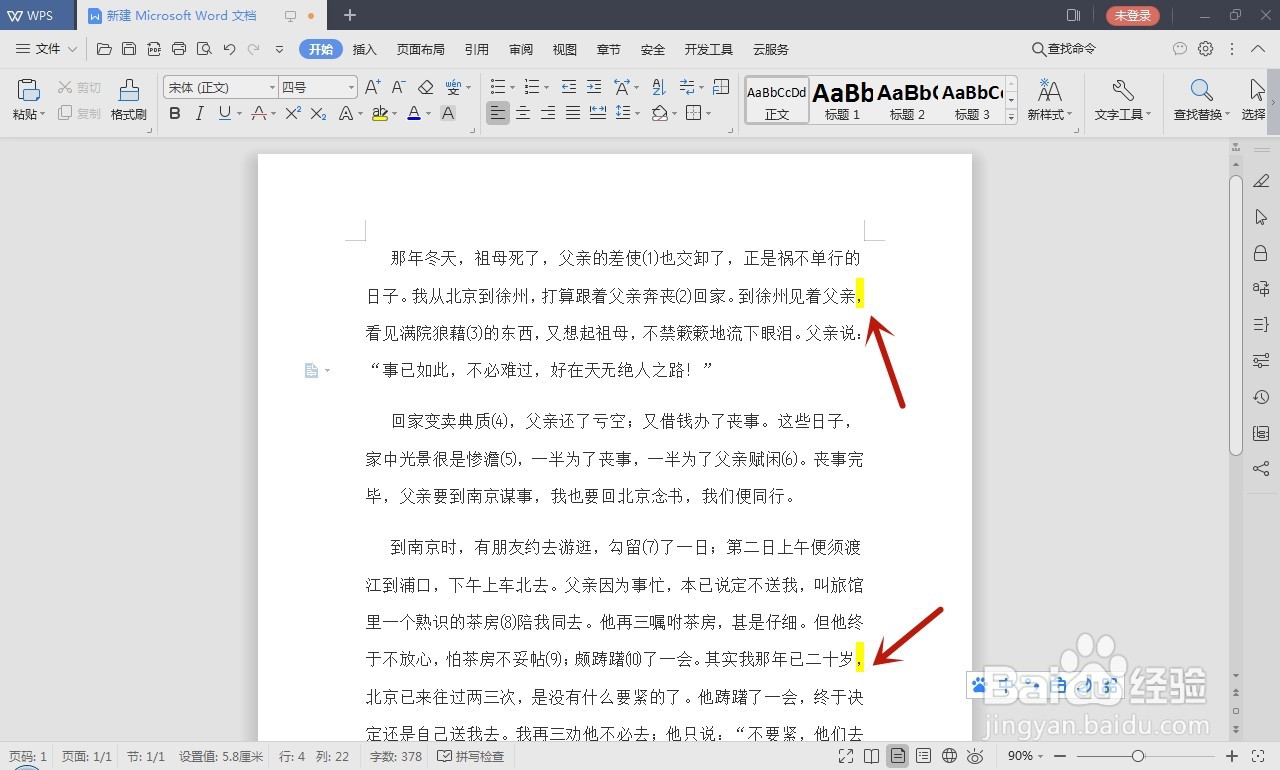The height and width of the screenshot is (770, 1280).
Task: Add a new document tab with plus button
Action: coord(349,15)
